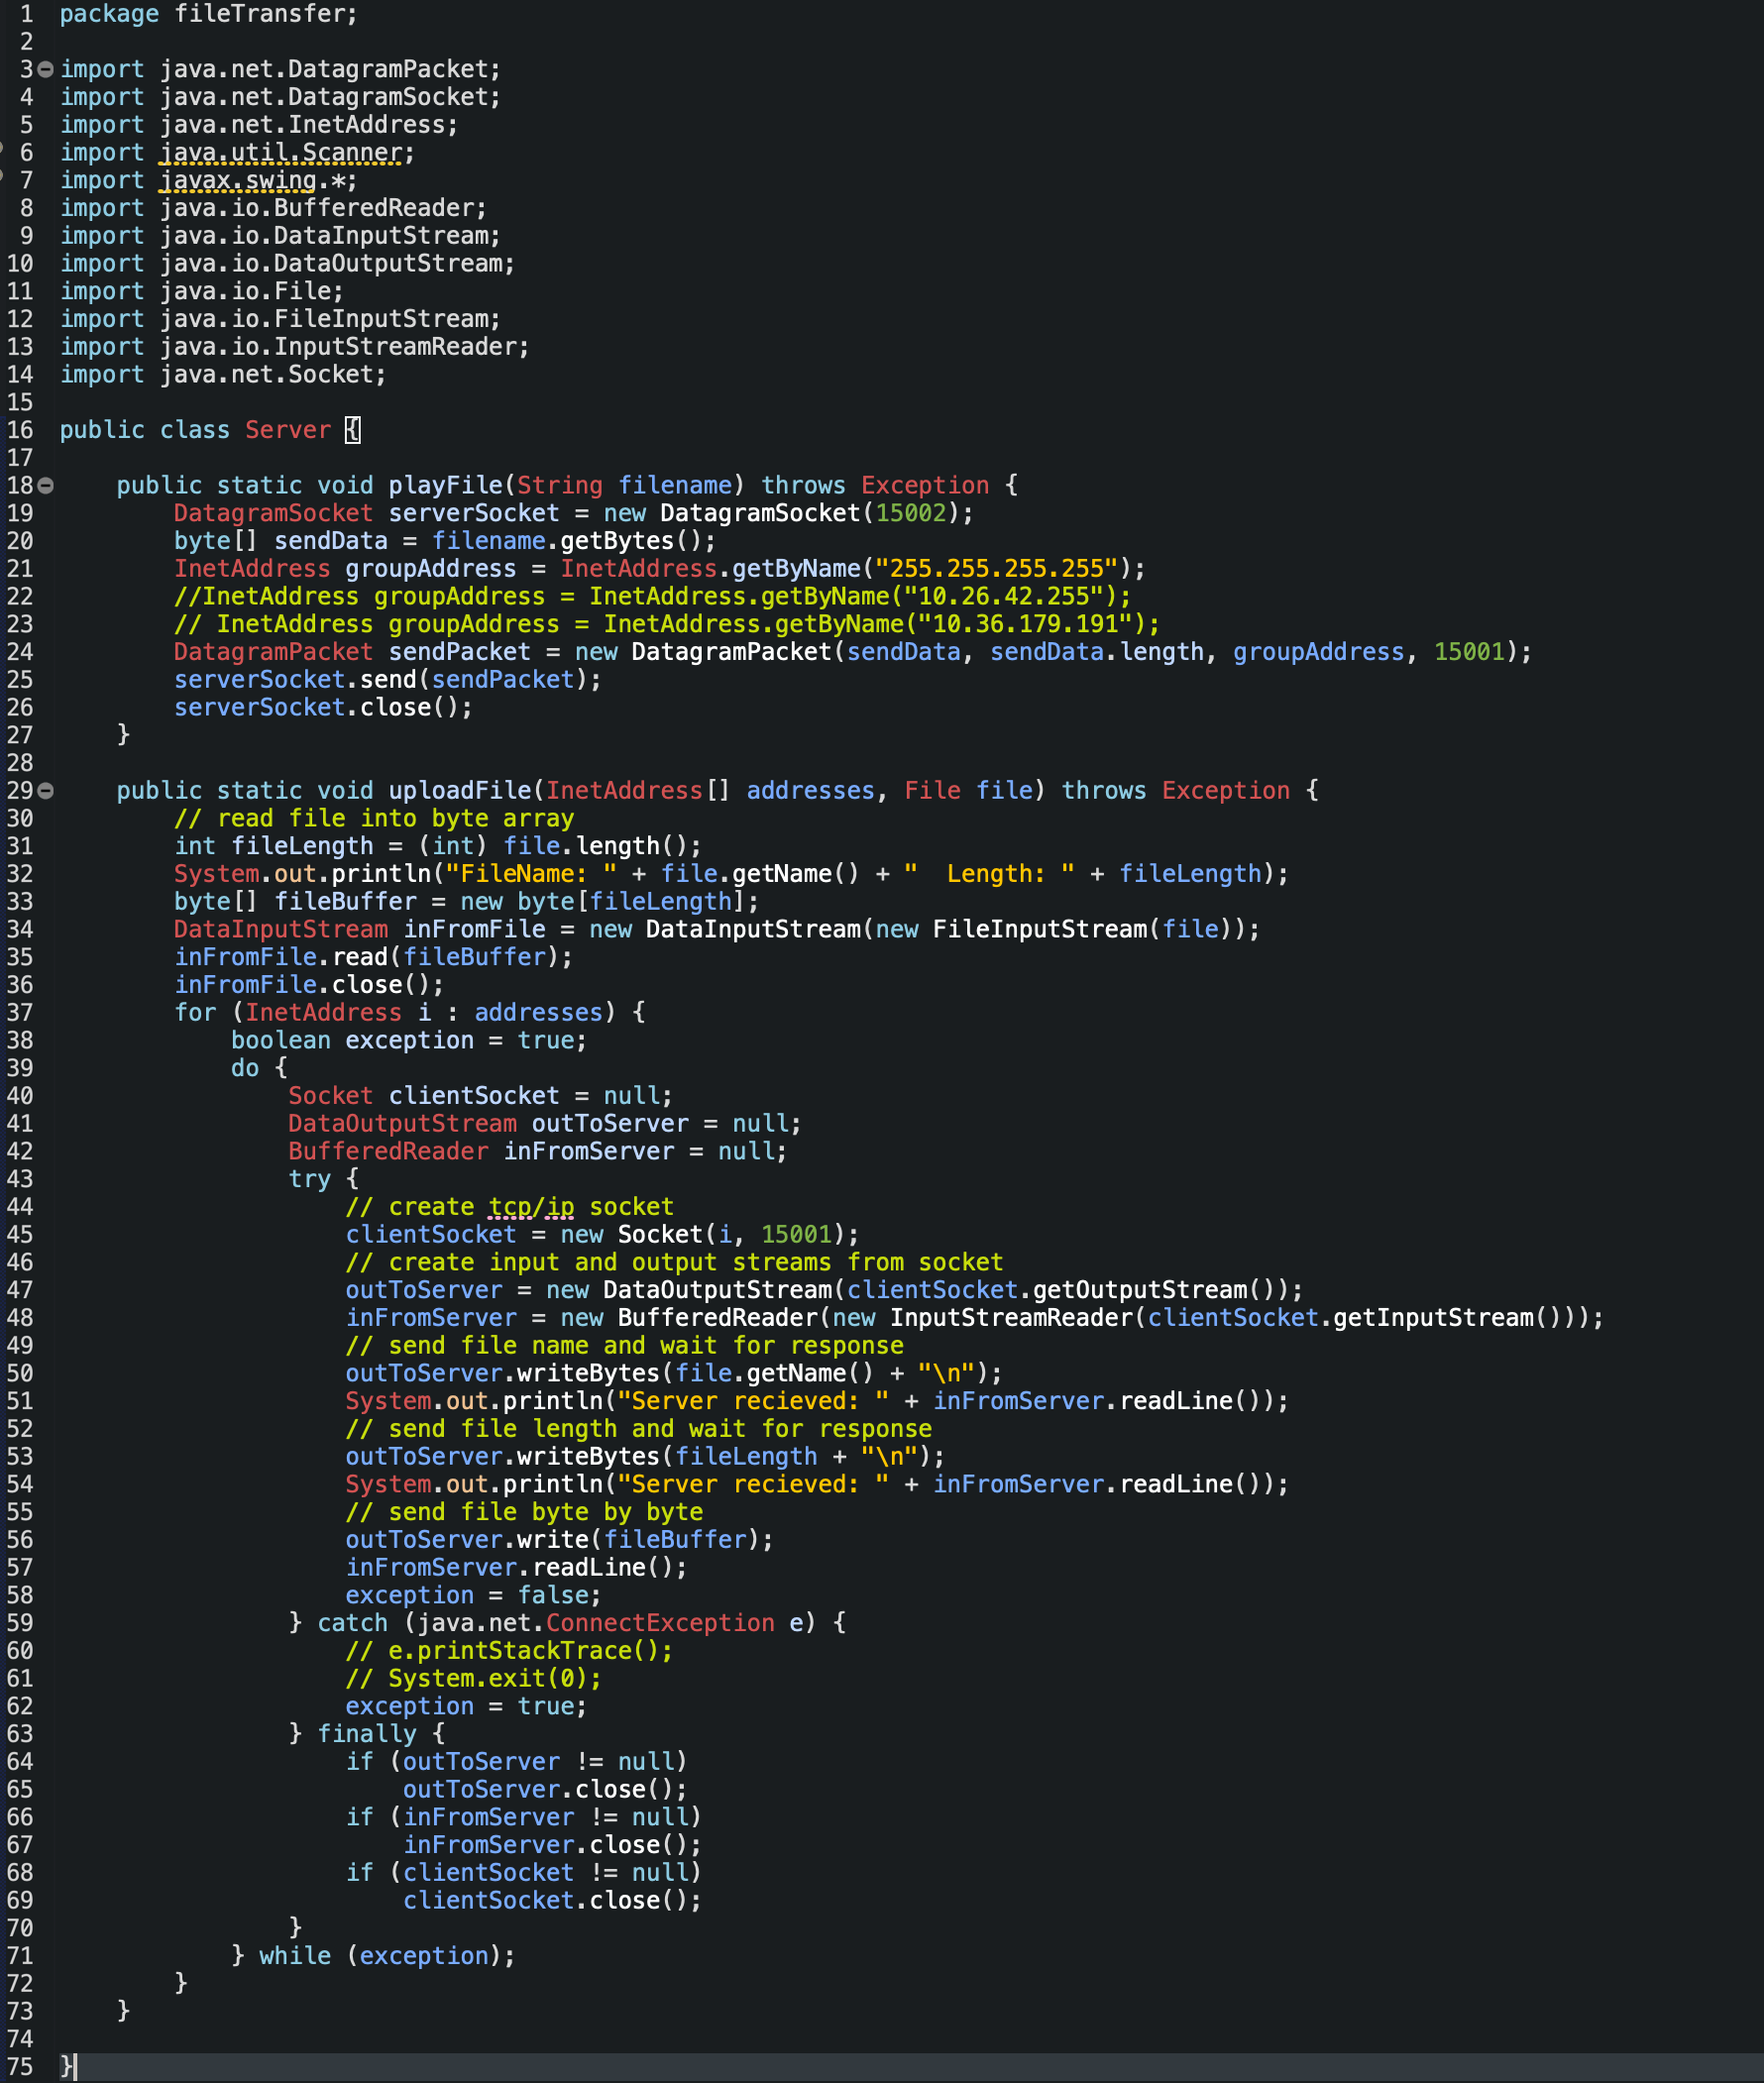Screen dimensions: 1764x2083
Task: Click 'java.net.DatagramPacket' on line 3
Action: (x=323, y=70)
